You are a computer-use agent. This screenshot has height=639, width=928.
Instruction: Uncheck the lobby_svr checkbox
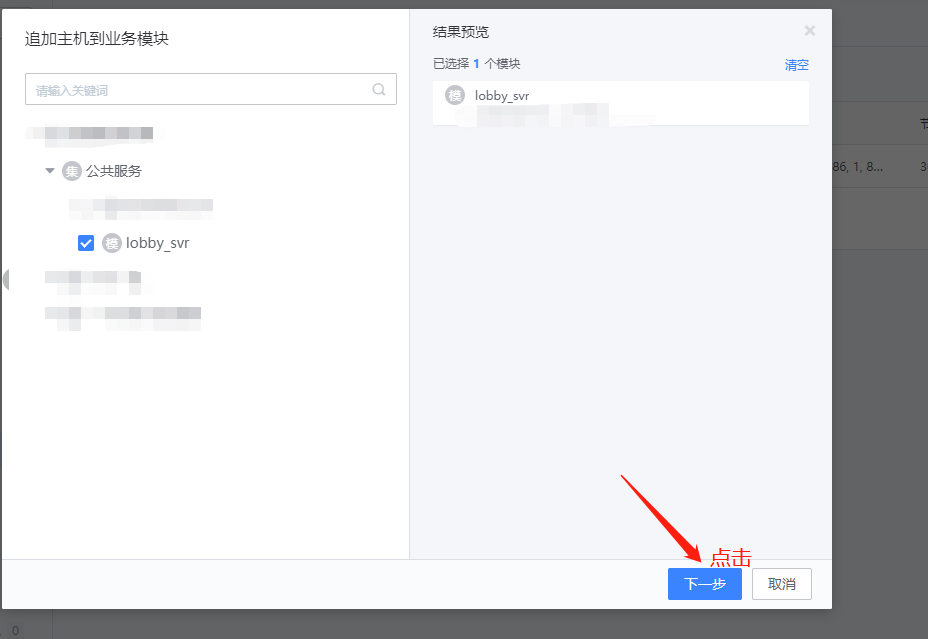tap(86, 242)
